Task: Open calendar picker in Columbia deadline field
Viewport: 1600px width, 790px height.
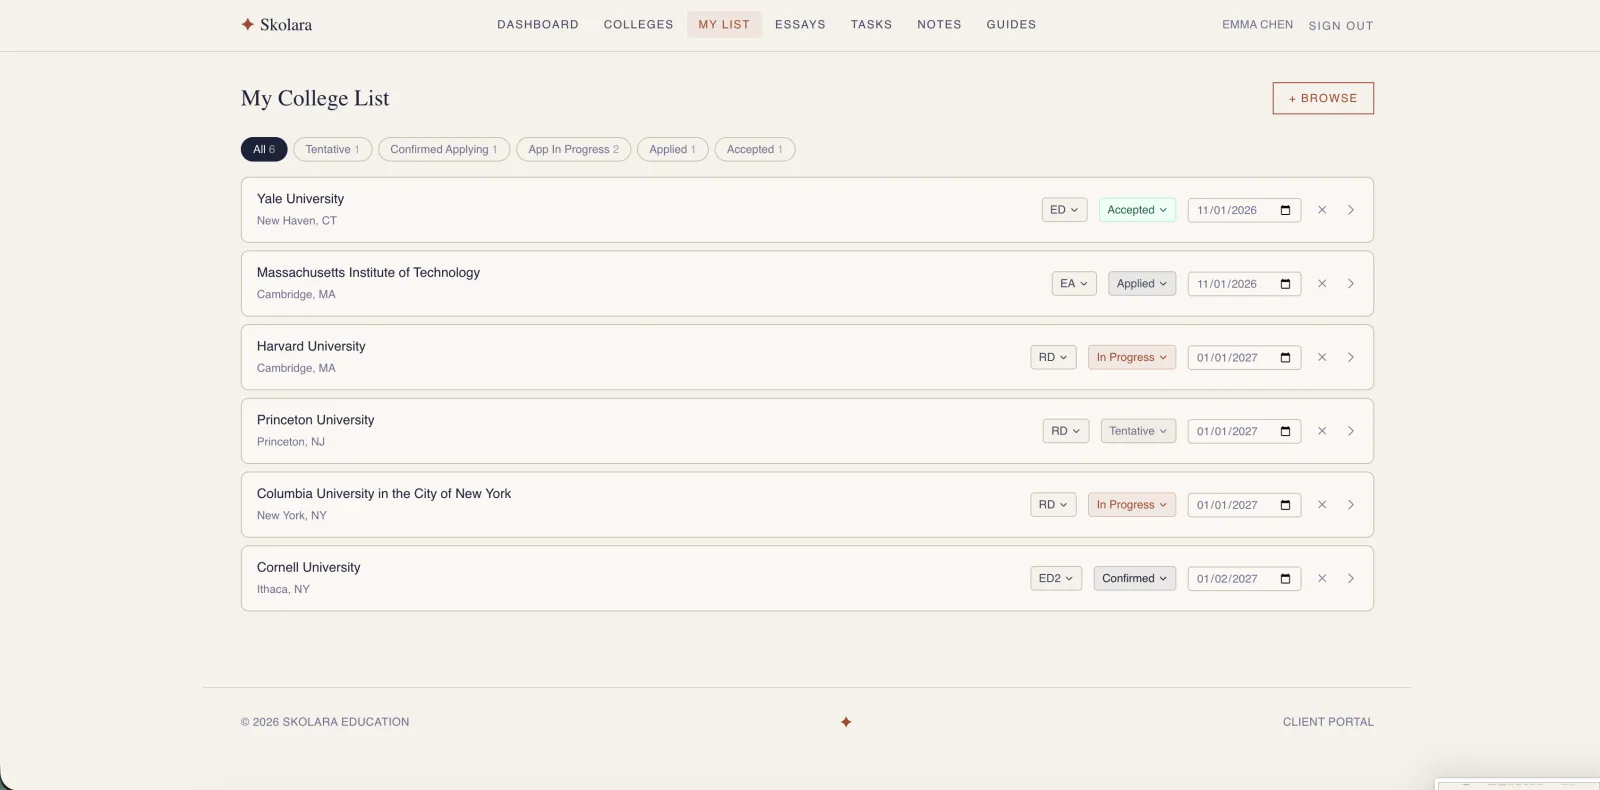Action: [1286, 505]
